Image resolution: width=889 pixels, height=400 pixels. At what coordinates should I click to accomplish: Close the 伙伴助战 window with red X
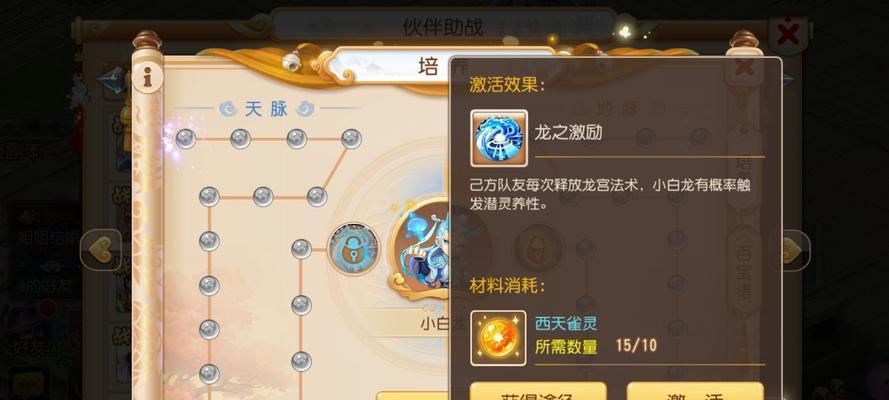click(x=788, y=34)
